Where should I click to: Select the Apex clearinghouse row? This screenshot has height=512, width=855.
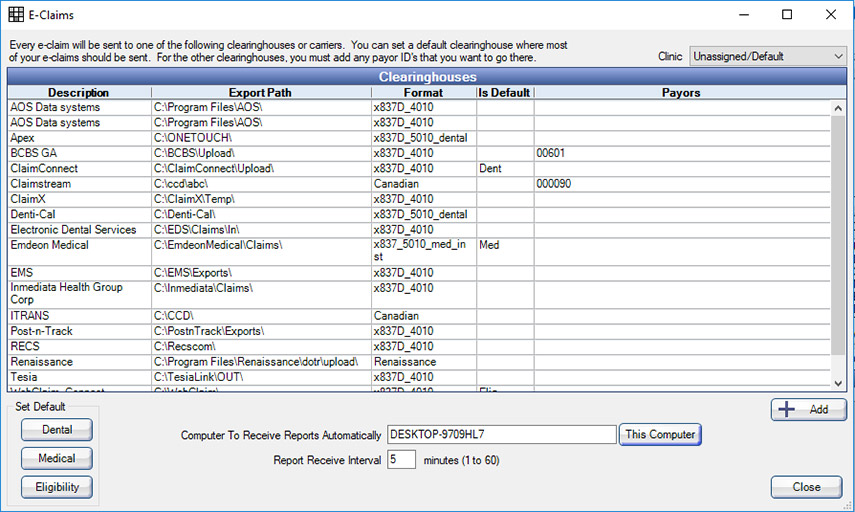point(419,138)
